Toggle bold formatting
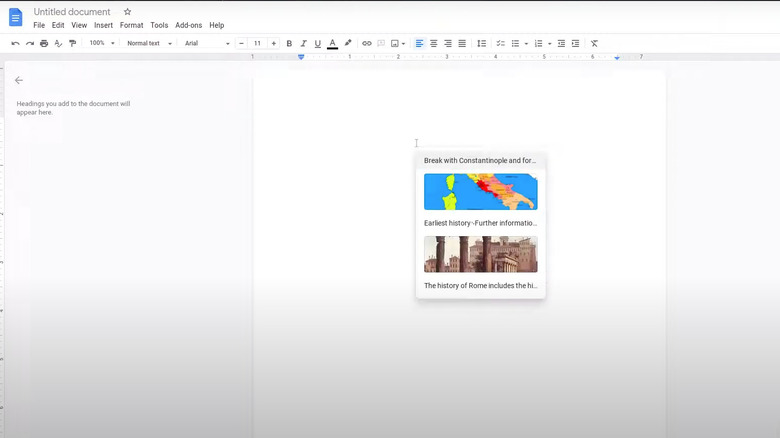This screenshot has height=438, width=780. 289,44
